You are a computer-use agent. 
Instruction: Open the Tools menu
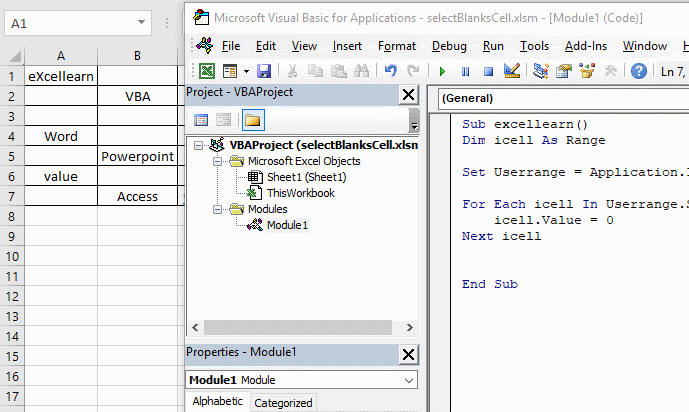click(534, 46)
